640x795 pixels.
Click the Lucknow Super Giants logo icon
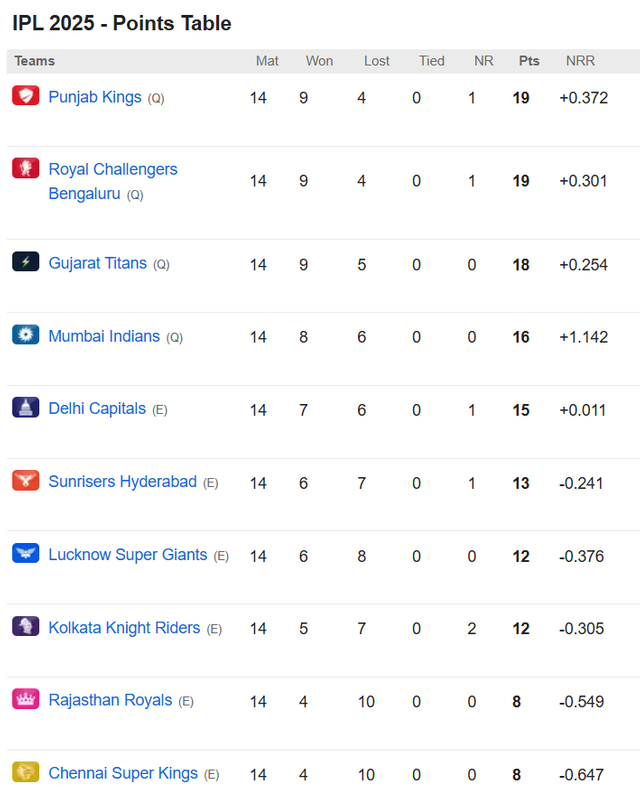point(25,553)
